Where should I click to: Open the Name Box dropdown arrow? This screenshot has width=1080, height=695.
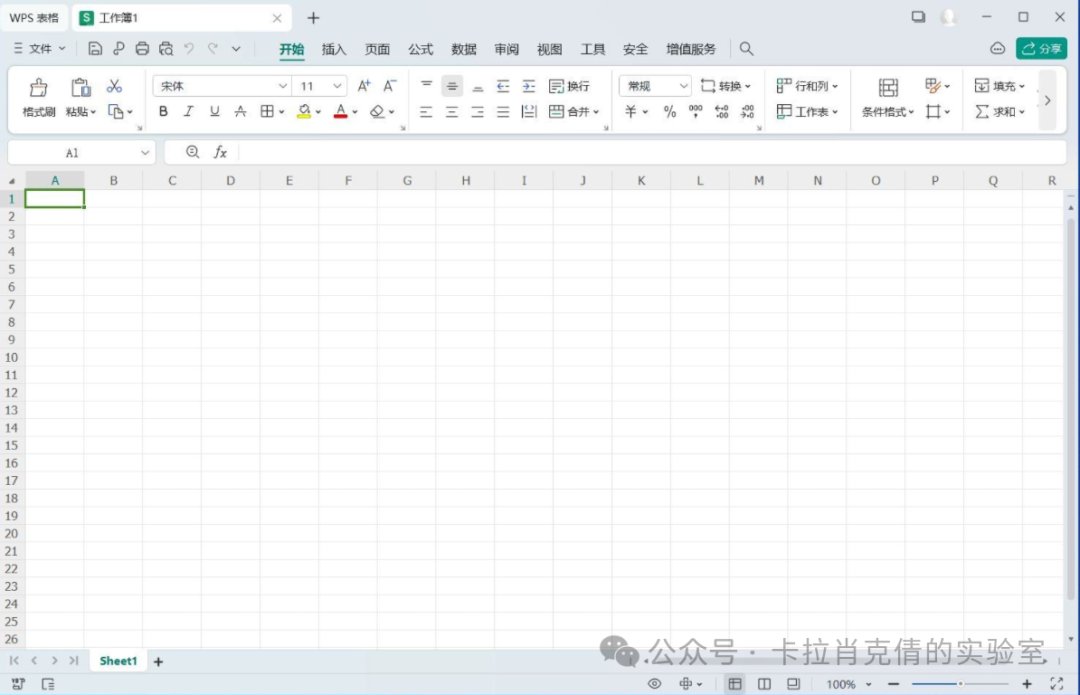(145, 153)
